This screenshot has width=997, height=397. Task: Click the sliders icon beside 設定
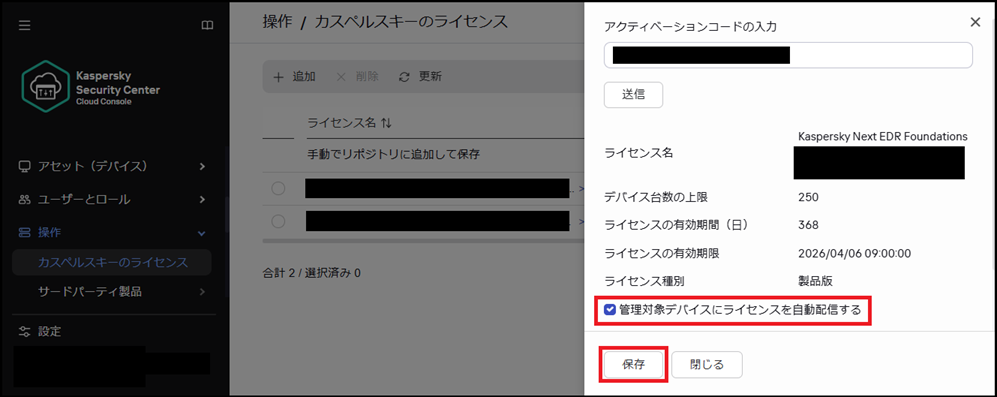[25, 331]
